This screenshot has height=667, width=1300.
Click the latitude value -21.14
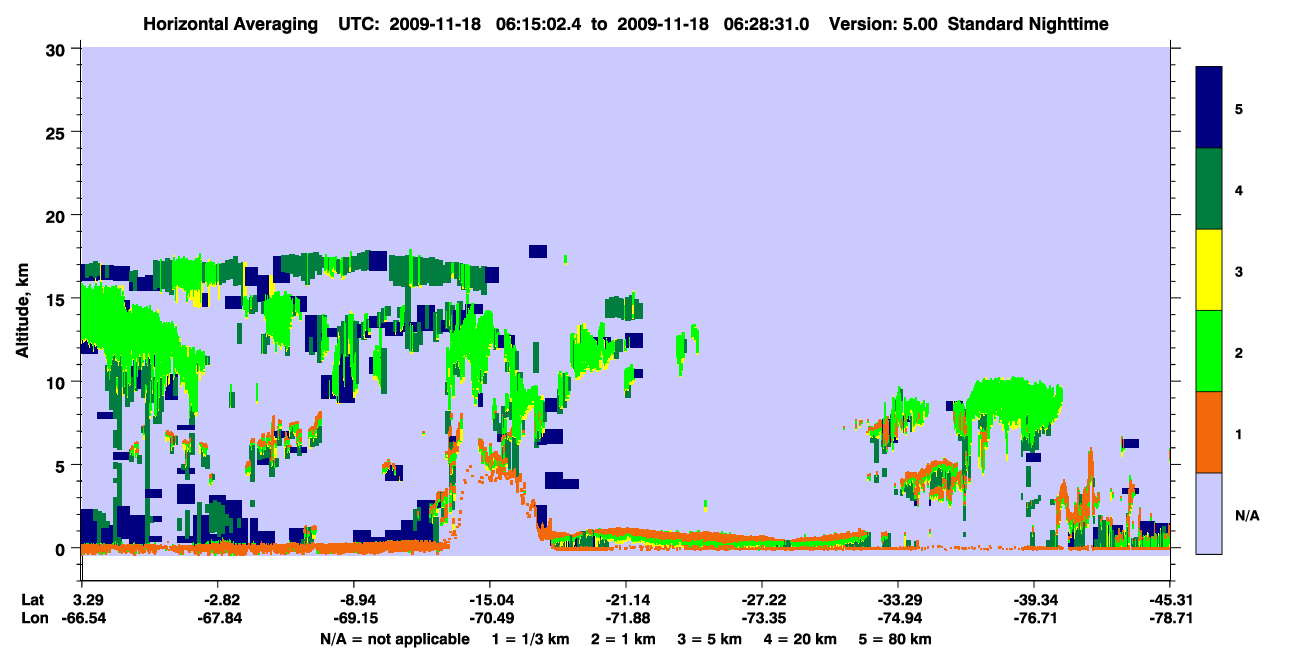pyautogui.click(x=625, y=599)
